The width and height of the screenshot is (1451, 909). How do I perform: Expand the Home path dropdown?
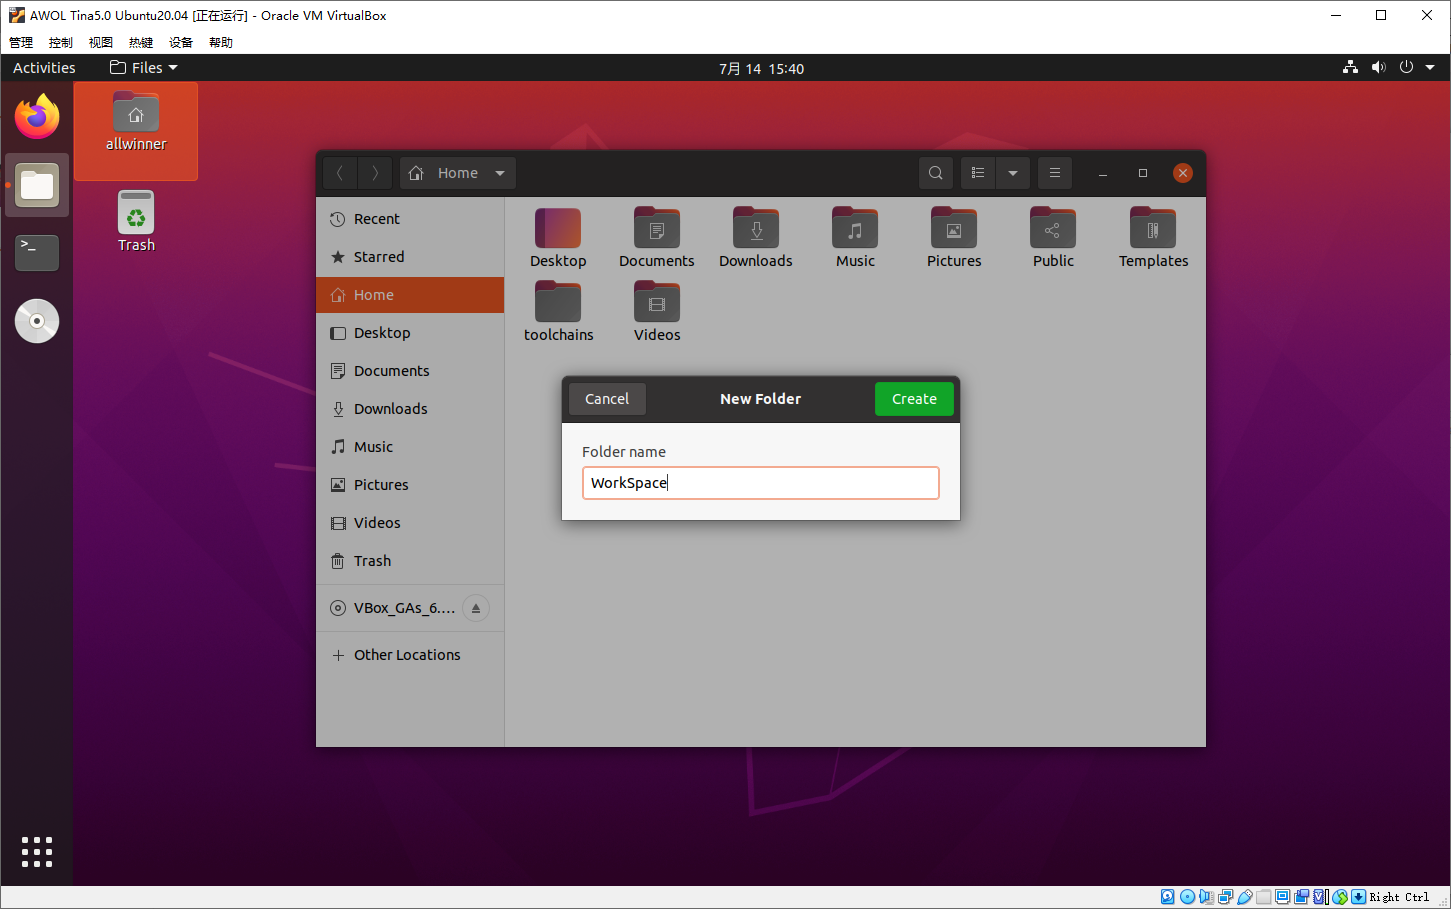click(500, 173)
